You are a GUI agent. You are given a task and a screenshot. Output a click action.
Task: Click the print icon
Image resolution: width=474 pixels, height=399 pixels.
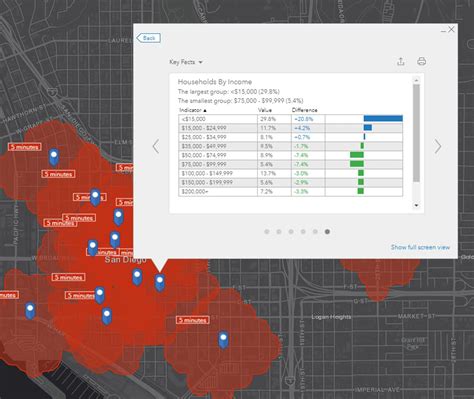(421, 61)
